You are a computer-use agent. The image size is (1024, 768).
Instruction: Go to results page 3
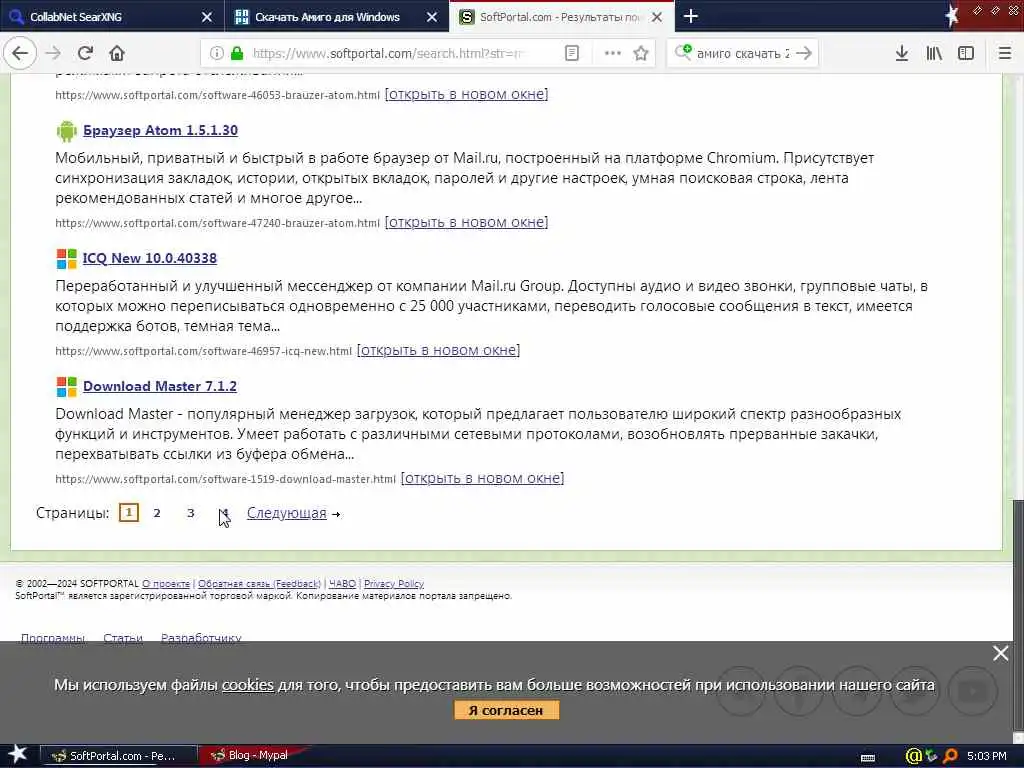point(191,513)
